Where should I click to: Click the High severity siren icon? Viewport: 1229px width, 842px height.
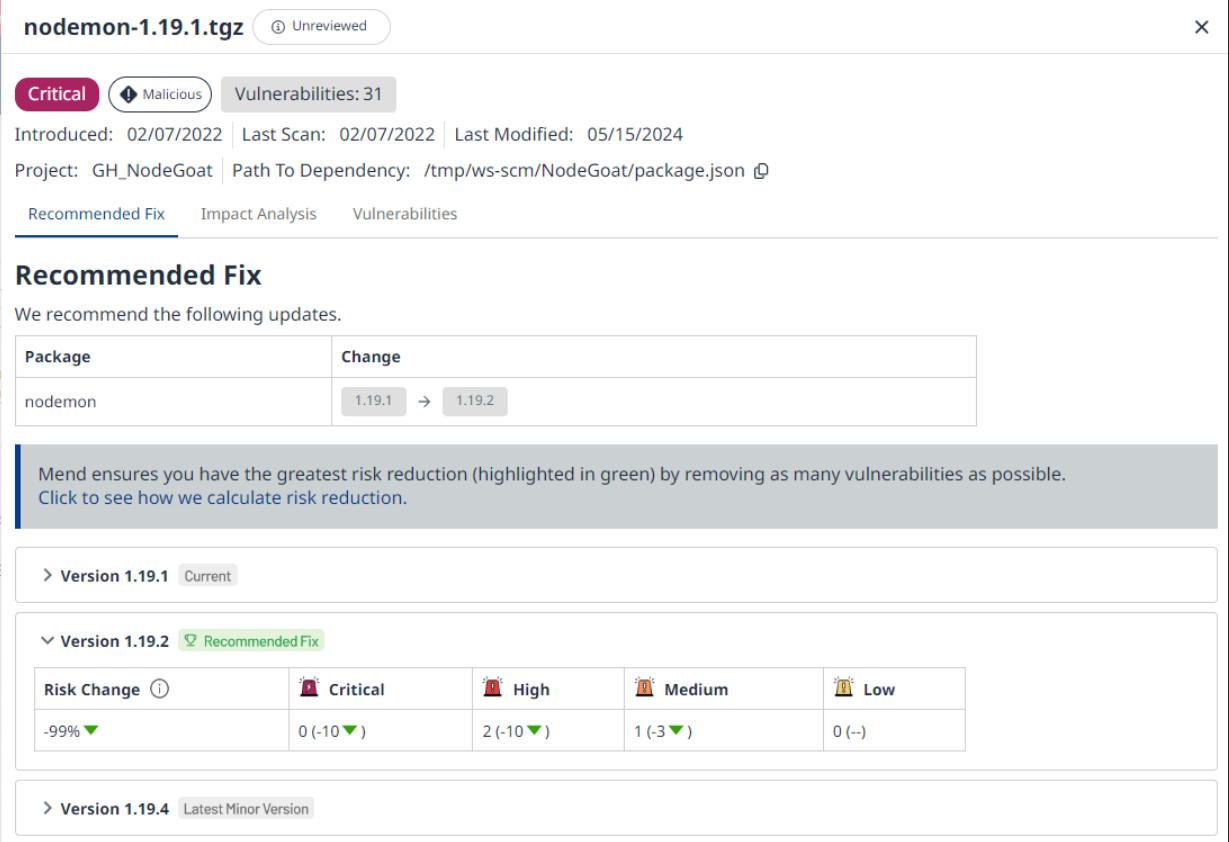492,688
